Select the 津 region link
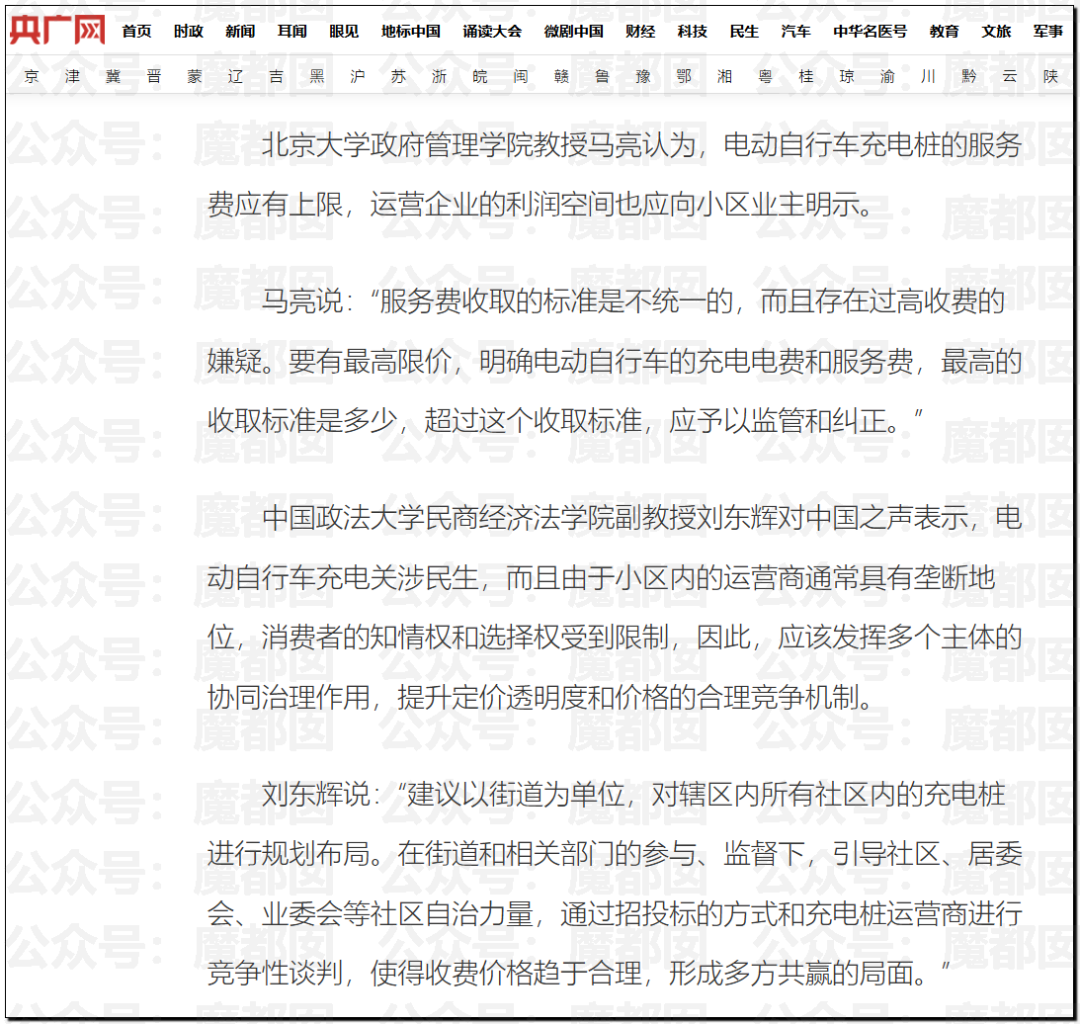1080x1024 pixels. tap(72, 76)
